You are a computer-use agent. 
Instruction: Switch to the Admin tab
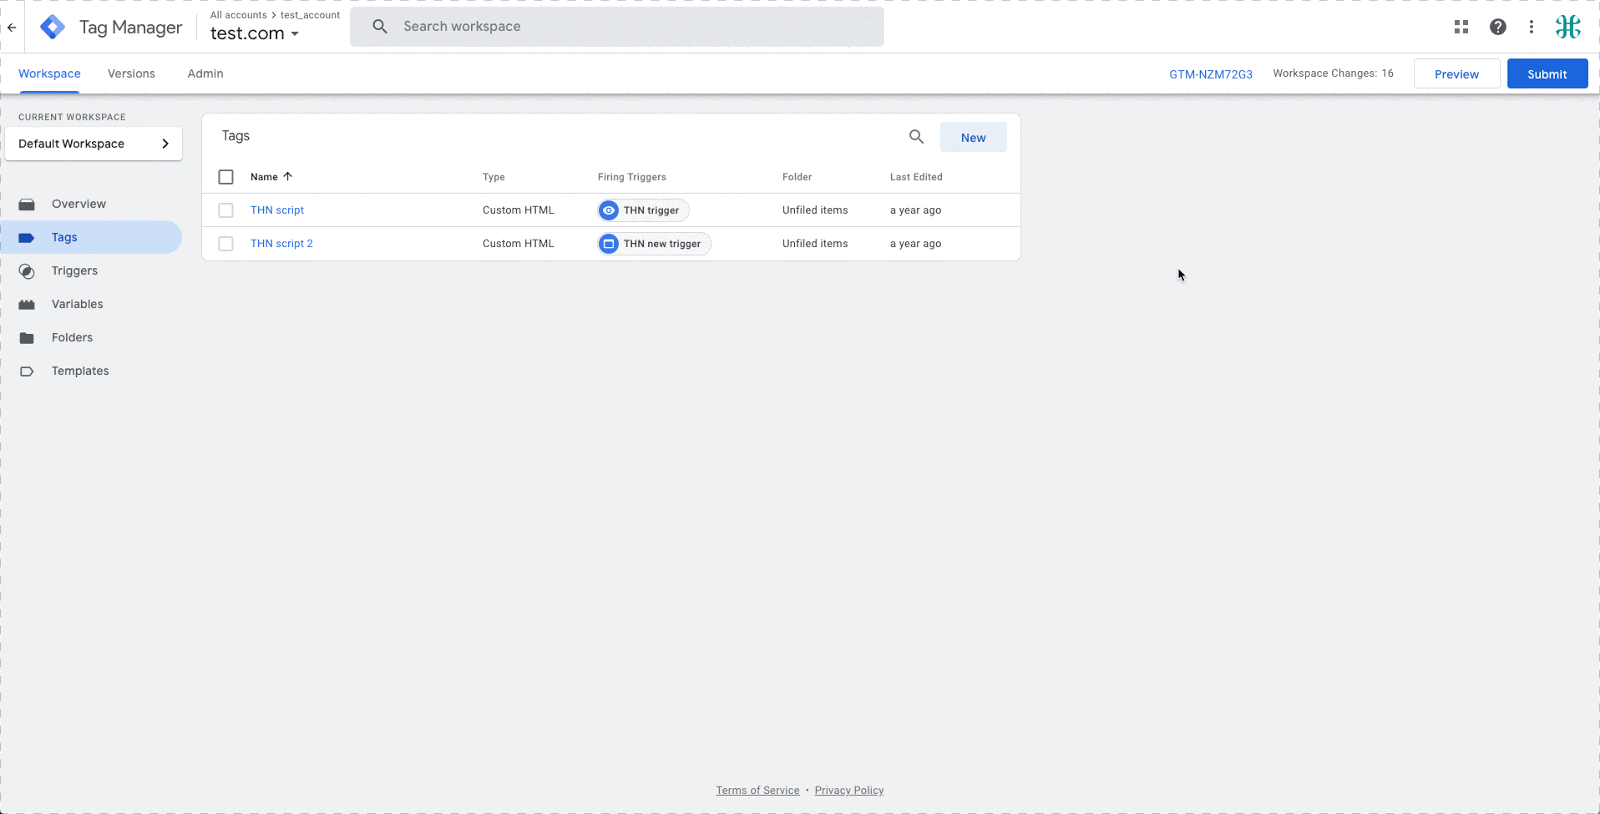click(x=205, y=74)
